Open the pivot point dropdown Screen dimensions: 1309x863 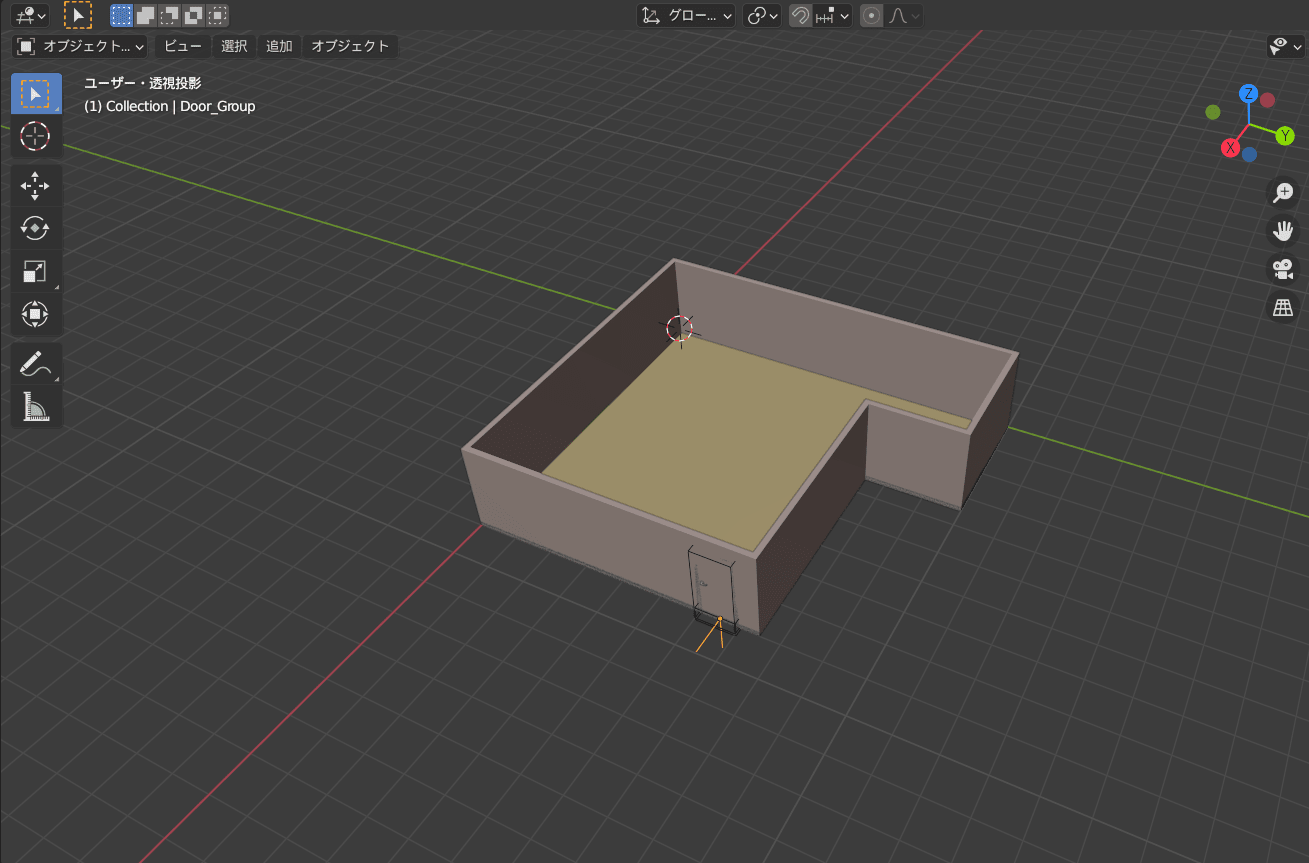pos(762,15)
